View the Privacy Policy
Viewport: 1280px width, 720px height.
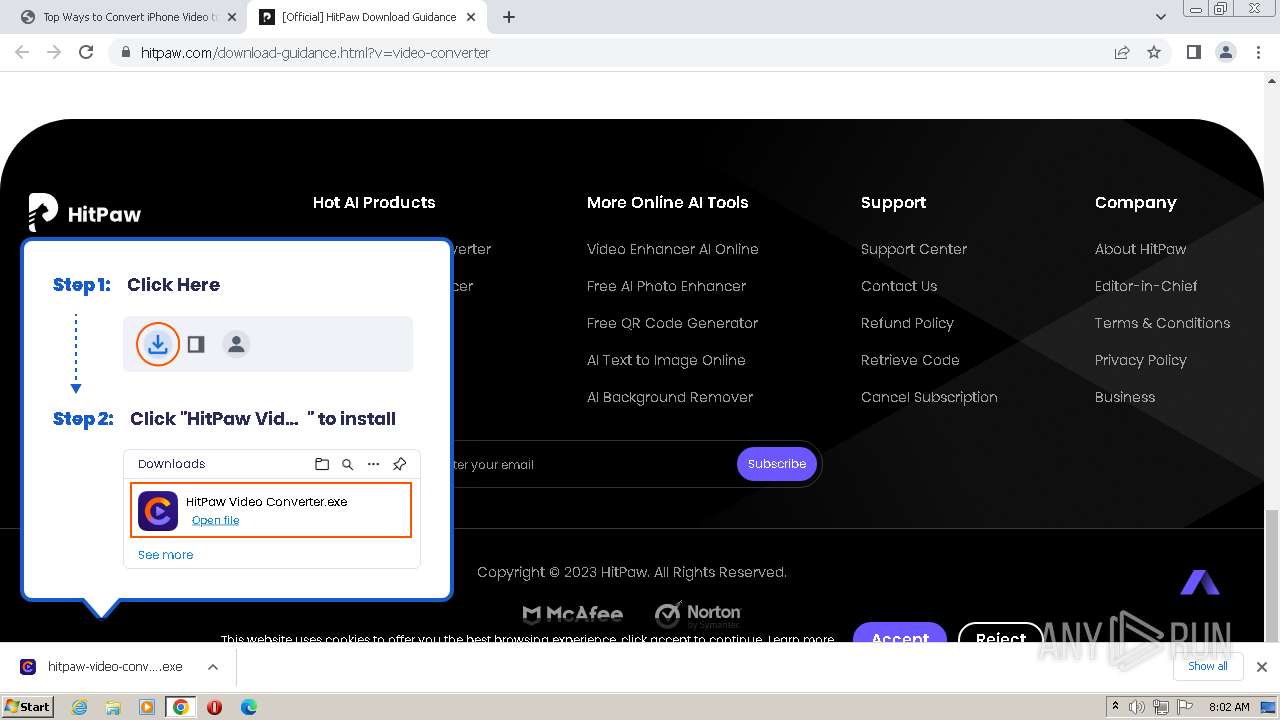(x=1140, y=360)
